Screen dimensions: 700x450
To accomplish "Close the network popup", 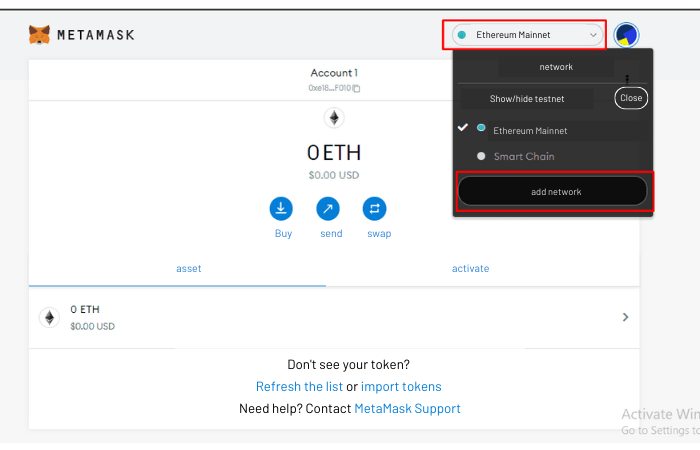I will click(x=631, y=98).
